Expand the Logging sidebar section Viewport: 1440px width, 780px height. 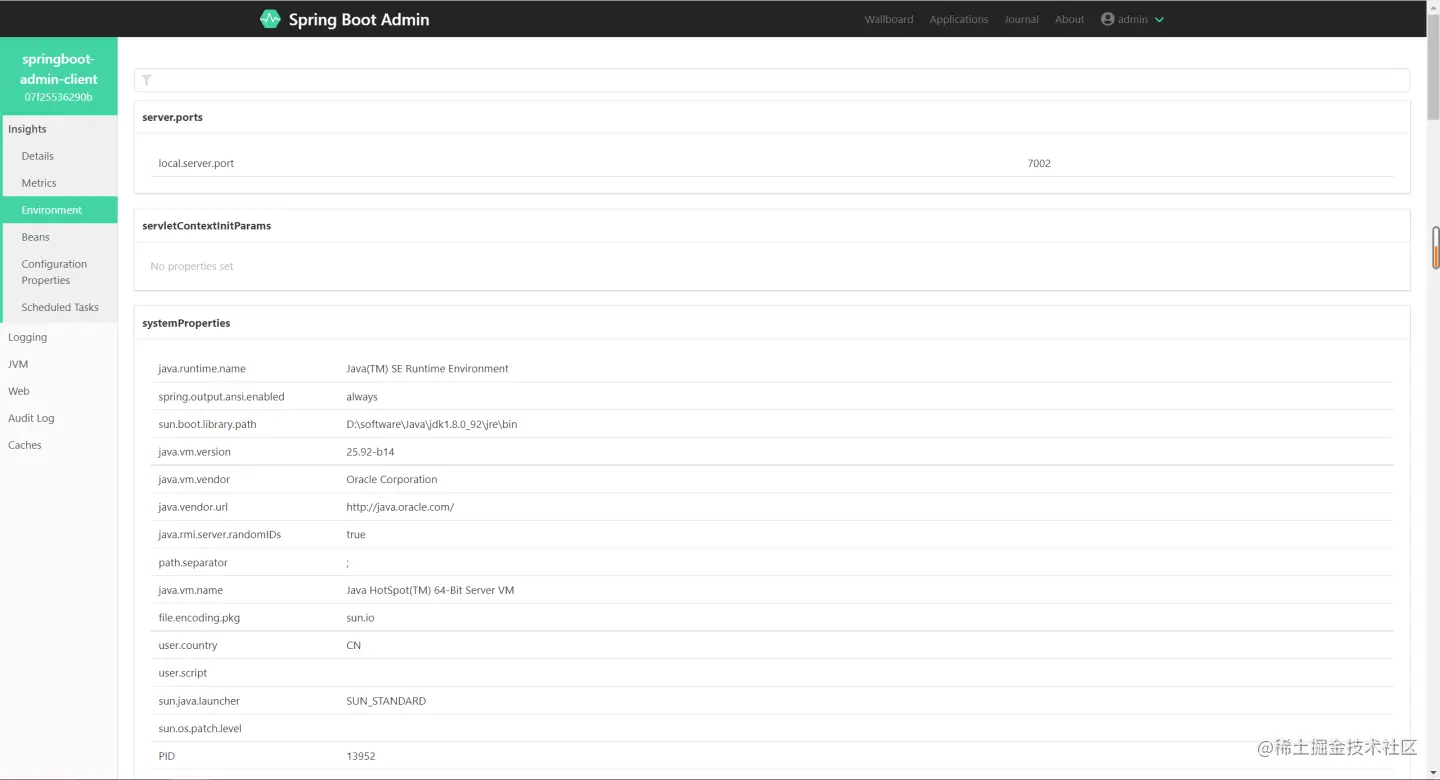27,337
